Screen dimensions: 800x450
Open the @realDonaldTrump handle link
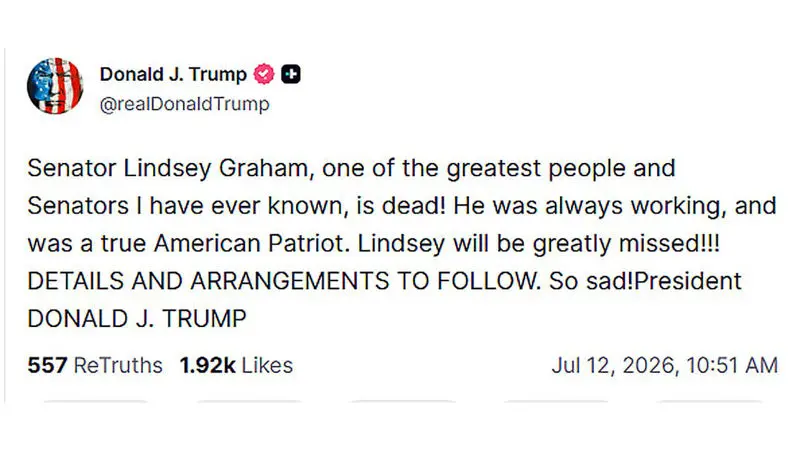[185, 104]
